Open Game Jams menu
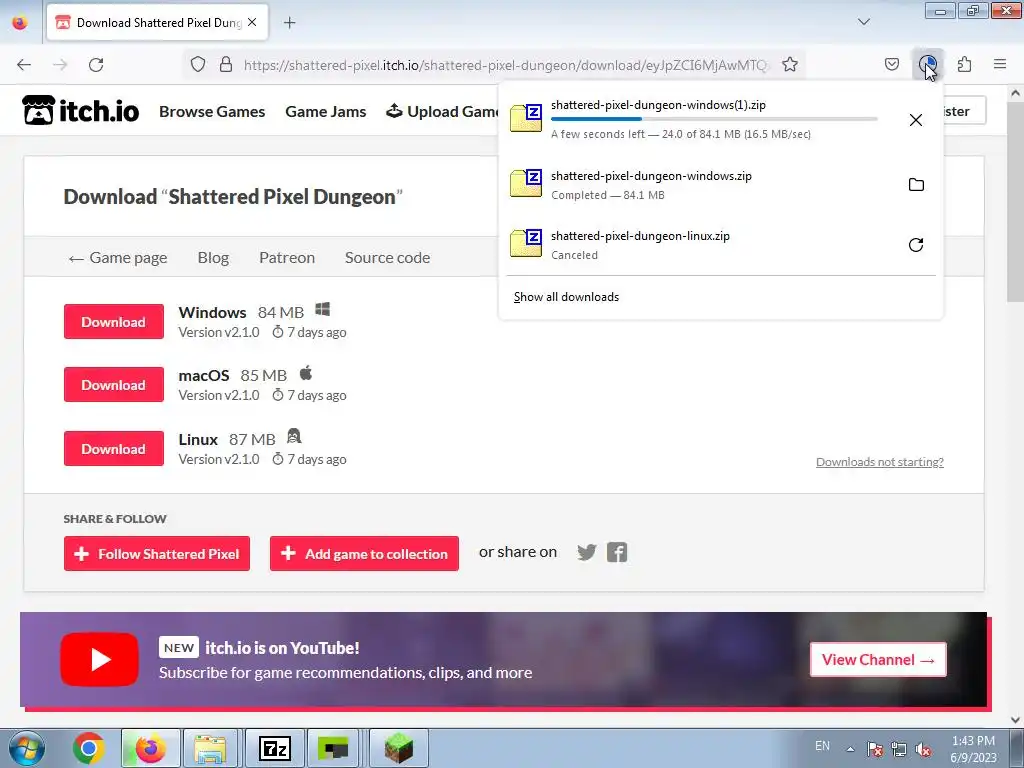This screenshot has width=1024, height=768. click(x=325, y=112)
